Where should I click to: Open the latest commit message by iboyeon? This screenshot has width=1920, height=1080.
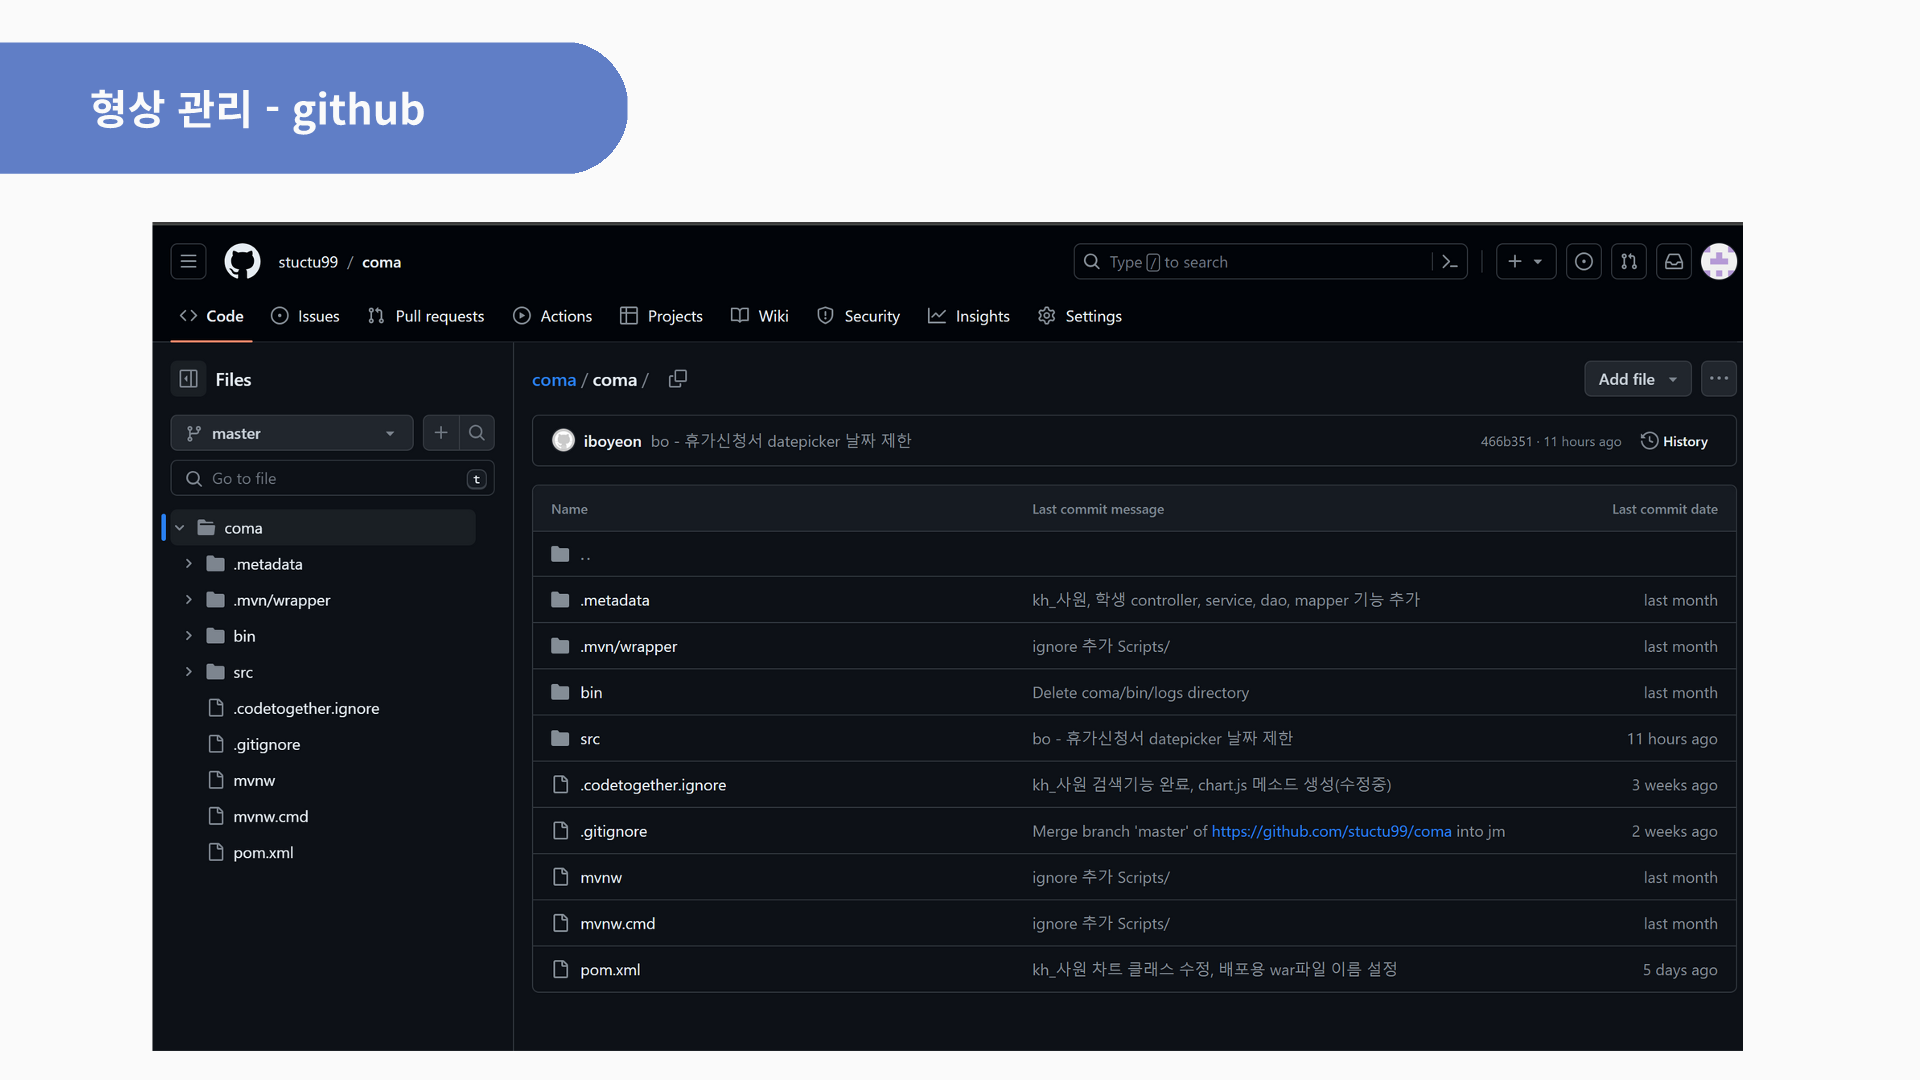[781, 441]
